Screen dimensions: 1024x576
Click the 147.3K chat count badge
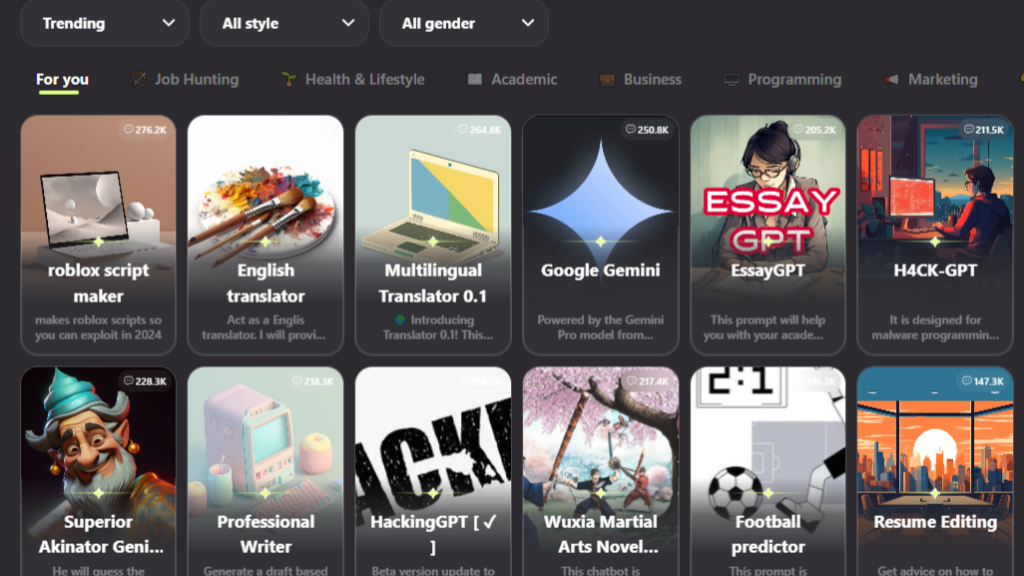pyautogui.click(x=984, y=381)
